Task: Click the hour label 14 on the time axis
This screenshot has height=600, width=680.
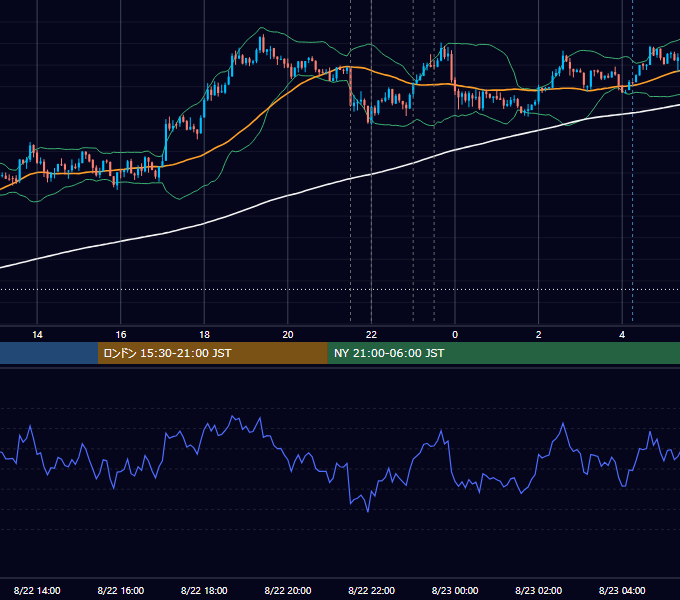Action: coord(37,335)
